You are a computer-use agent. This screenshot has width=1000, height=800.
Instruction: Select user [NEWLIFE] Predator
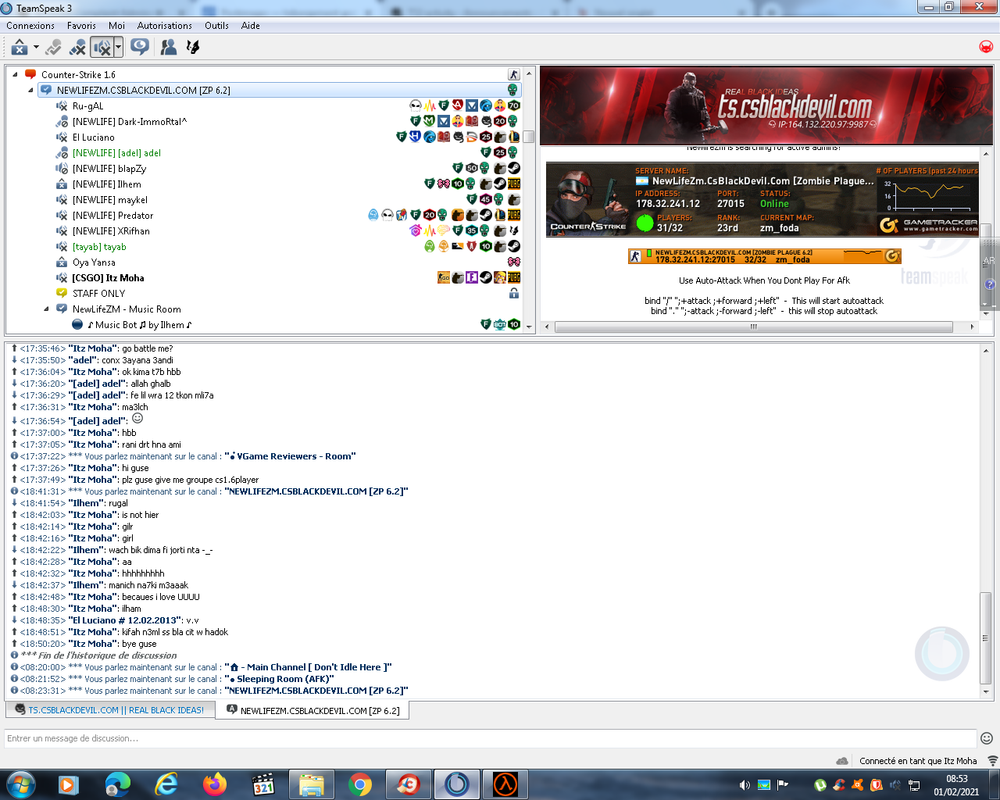pyautogui.click(x=112, y=216)
